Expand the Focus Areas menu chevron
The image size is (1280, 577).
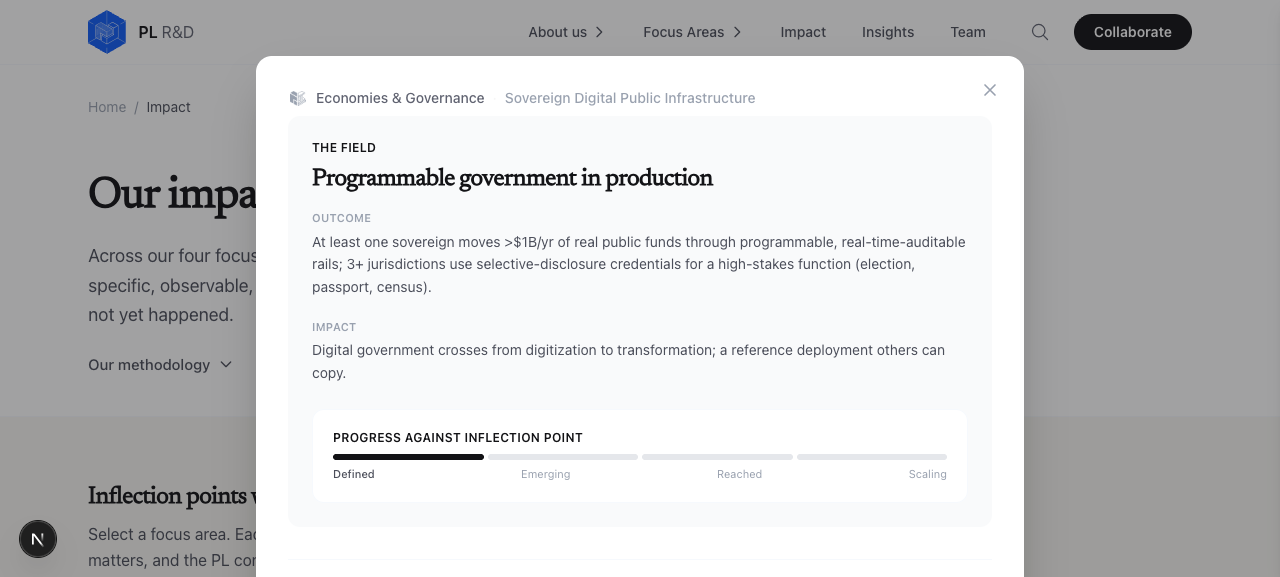coord(738,32)
